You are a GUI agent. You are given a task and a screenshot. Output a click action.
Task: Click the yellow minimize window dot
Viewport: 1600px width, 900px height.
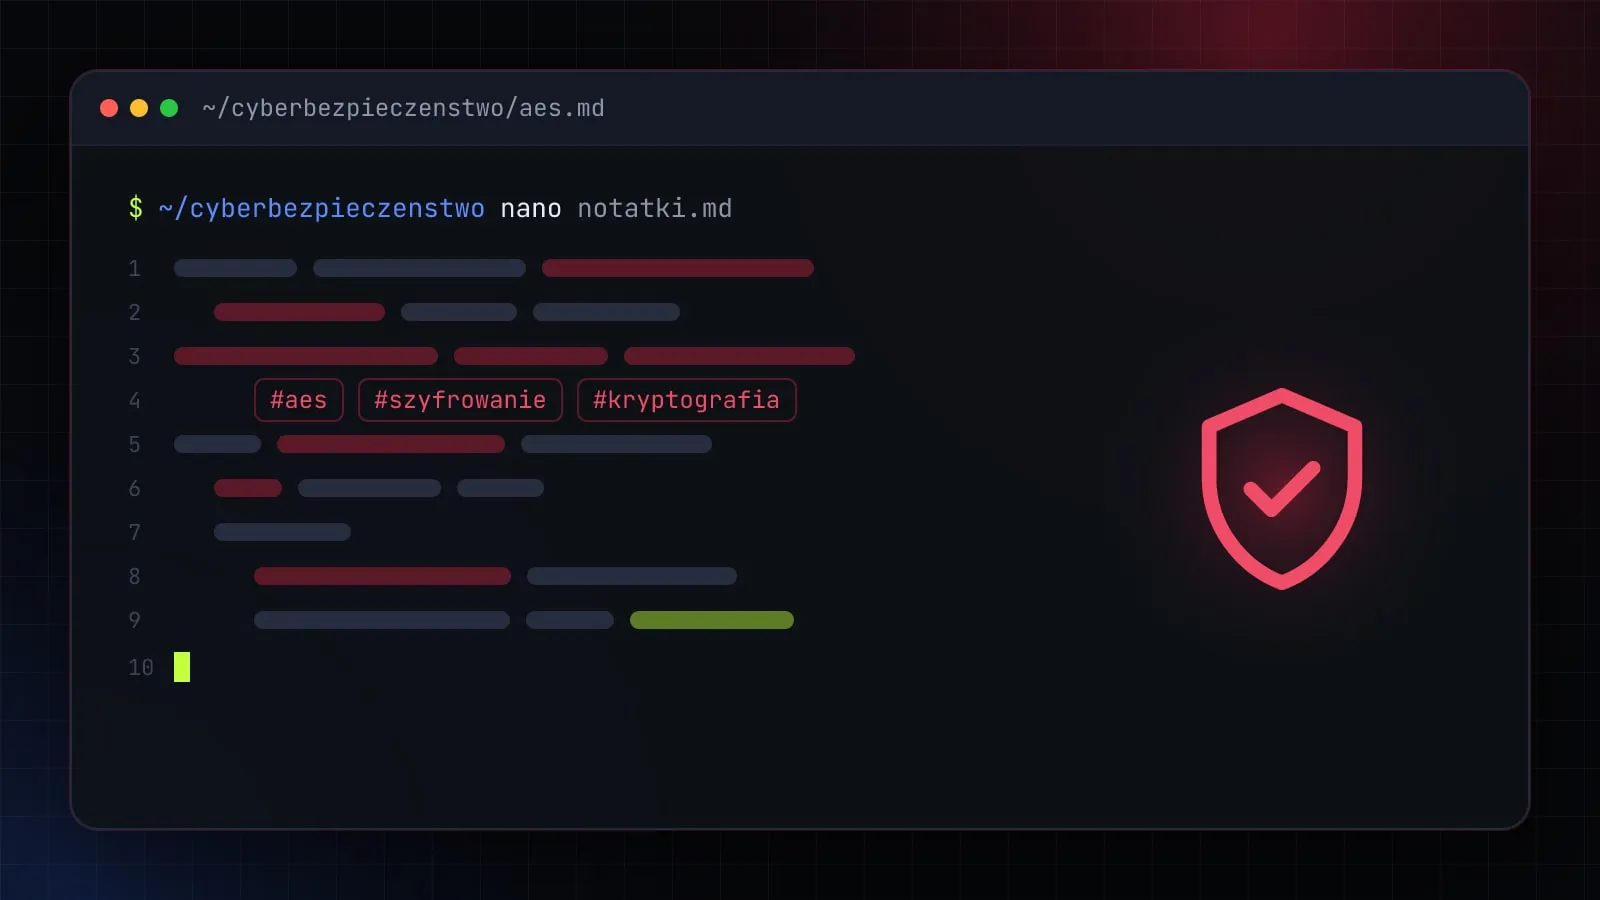[139, 108]
